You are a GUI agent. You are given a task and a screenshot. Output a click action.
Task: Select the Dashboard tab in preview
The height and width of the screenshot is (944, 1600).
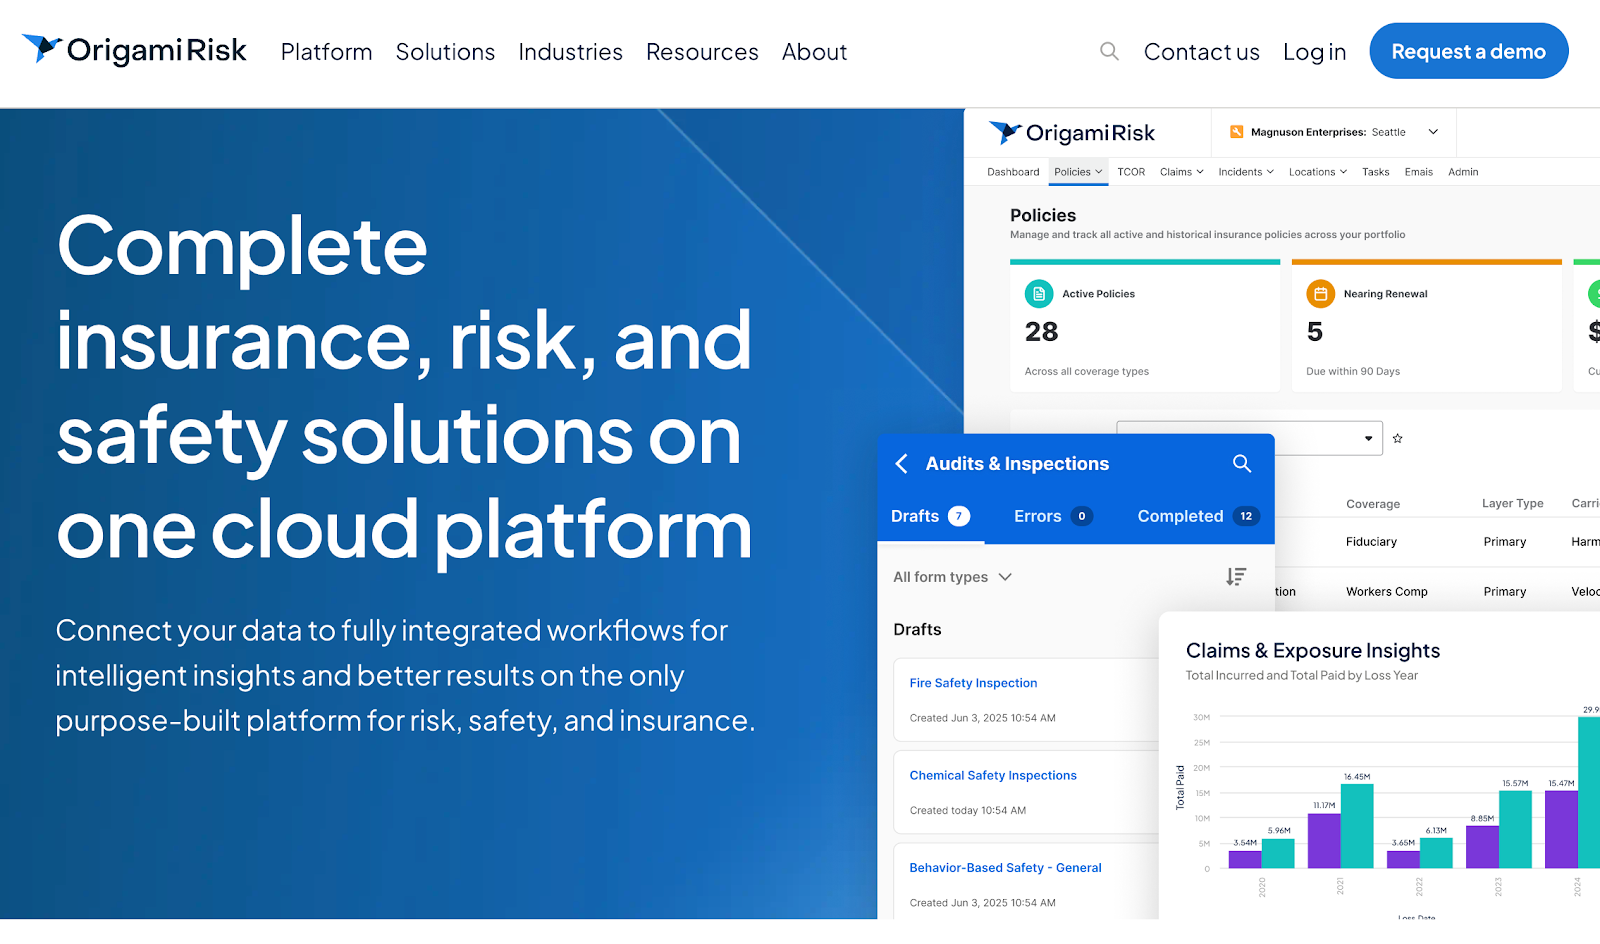1013,172
